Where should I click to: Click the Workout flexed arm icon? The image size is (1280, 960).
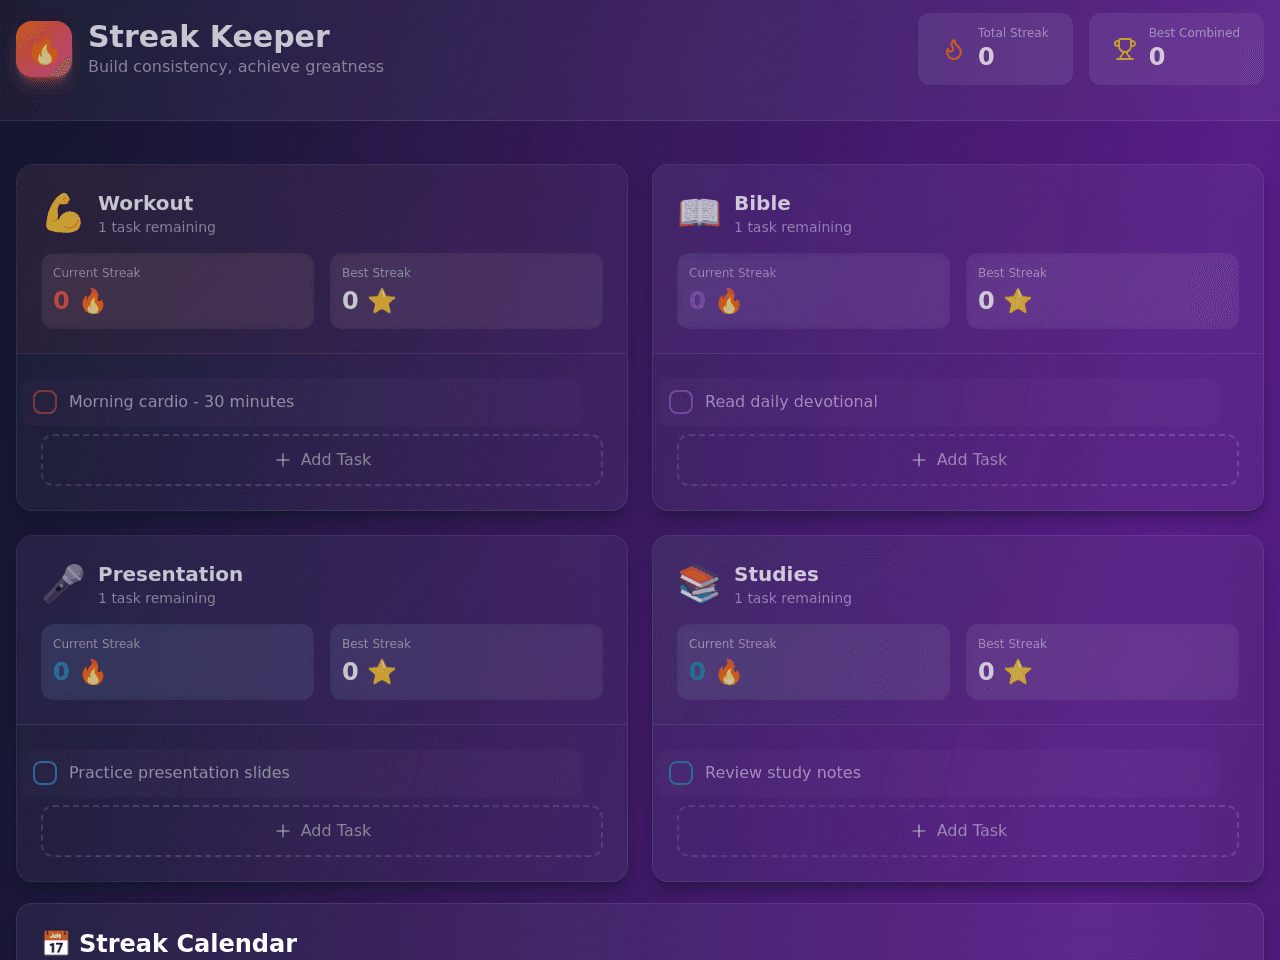click(63, 213)
